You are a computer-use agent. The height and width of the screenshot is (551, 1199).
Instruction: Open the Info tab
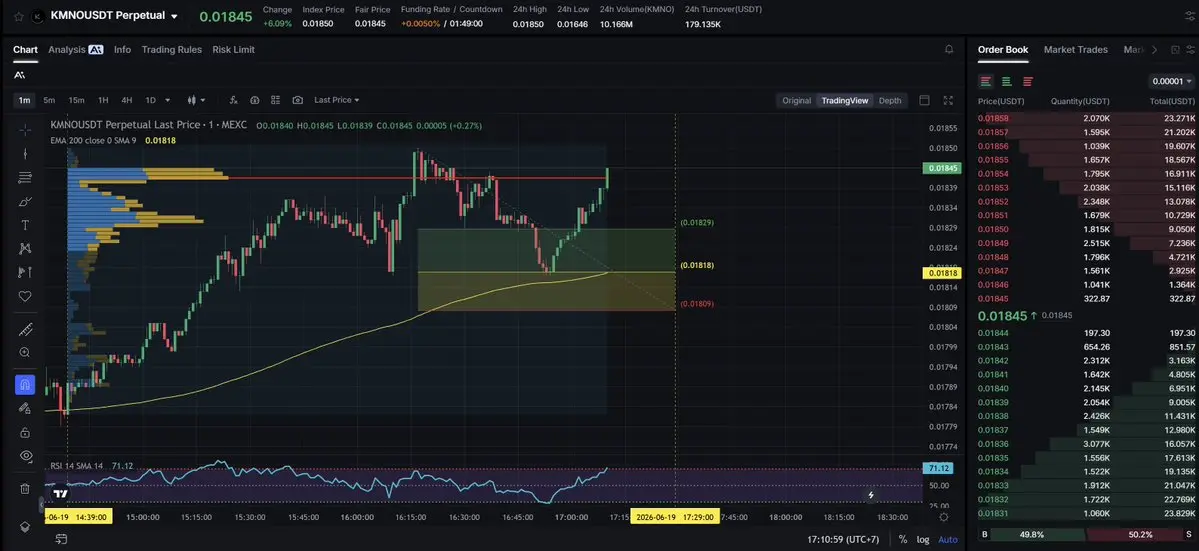pyautogui.click(x=122, y=50)
